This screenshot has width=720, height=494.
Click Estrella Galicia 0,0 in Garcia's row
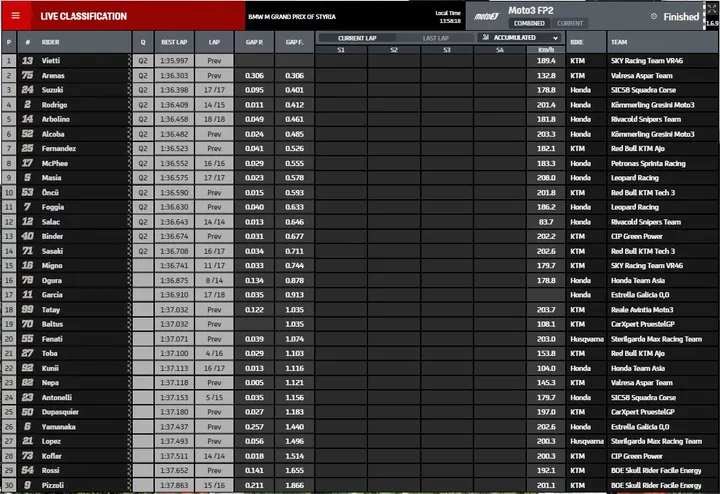click(x=640, y=295)
